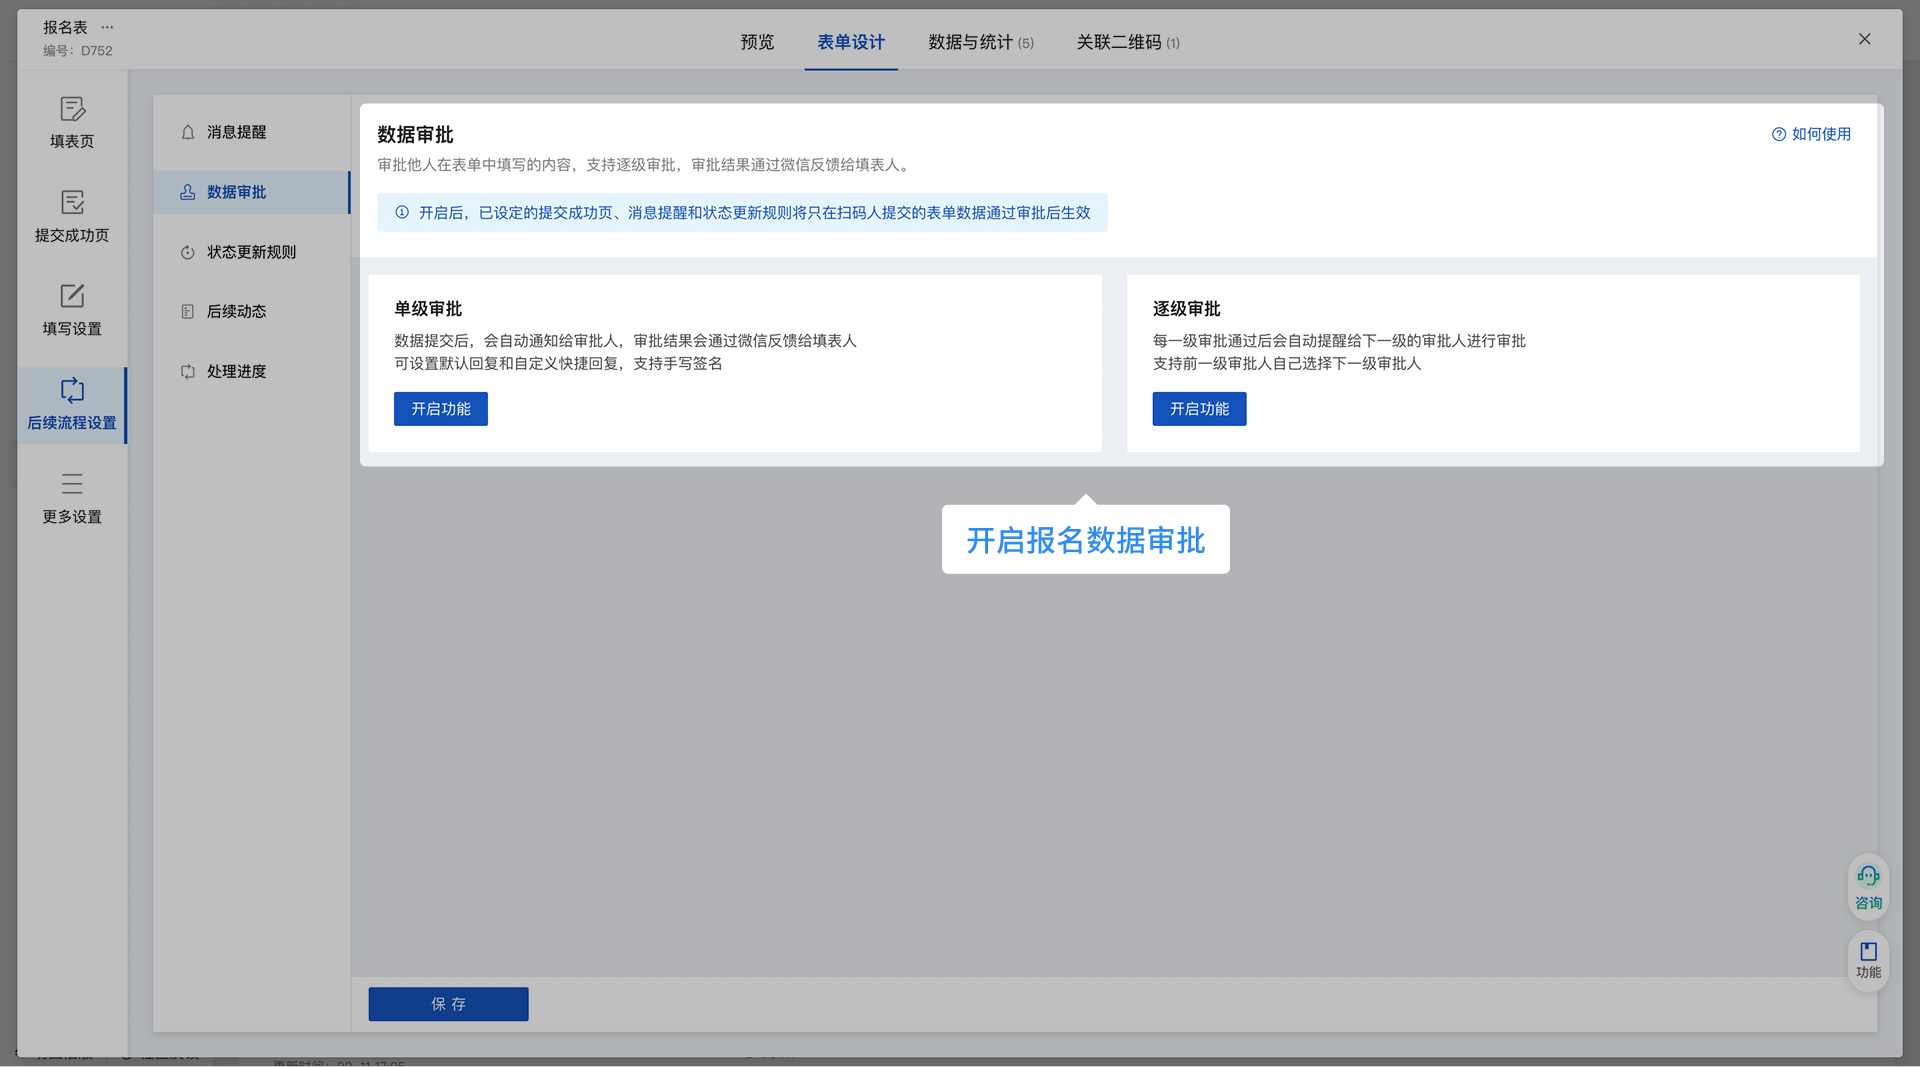Click the 后续流程设置 sidebar icon
The width and height of the screenshot is (1920, 1067).
click(x=72, y=404)
